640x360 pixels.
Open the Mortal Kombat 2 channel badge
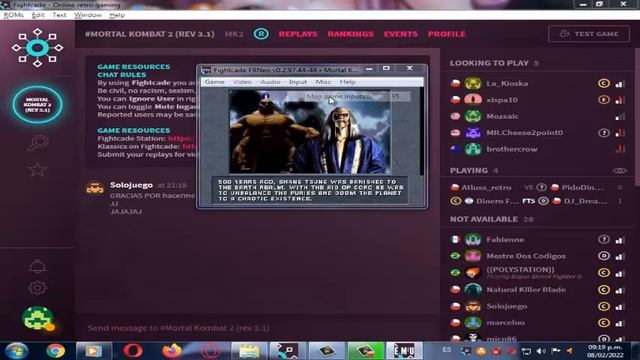37,104
